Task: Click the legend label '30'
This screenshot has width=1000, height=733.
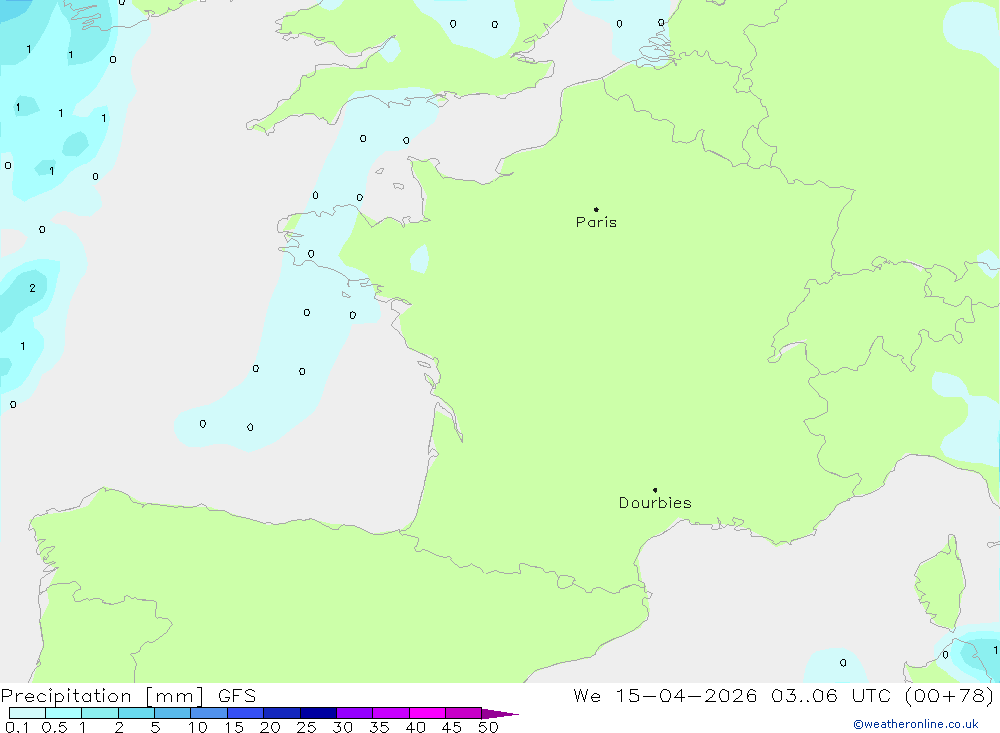Action: click(x=343, y=727)
